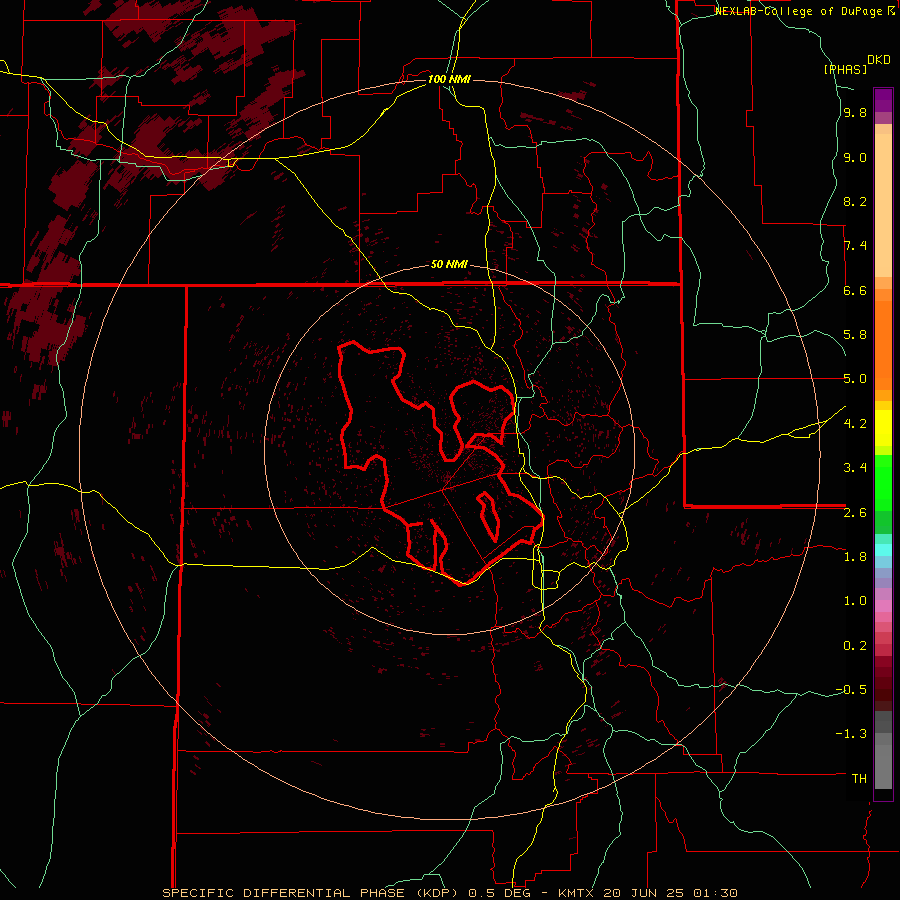Select the 9.0 value on the color scale
Image resolution: width=900 pixels, height=900 pixels.
[x=855, y=158]
